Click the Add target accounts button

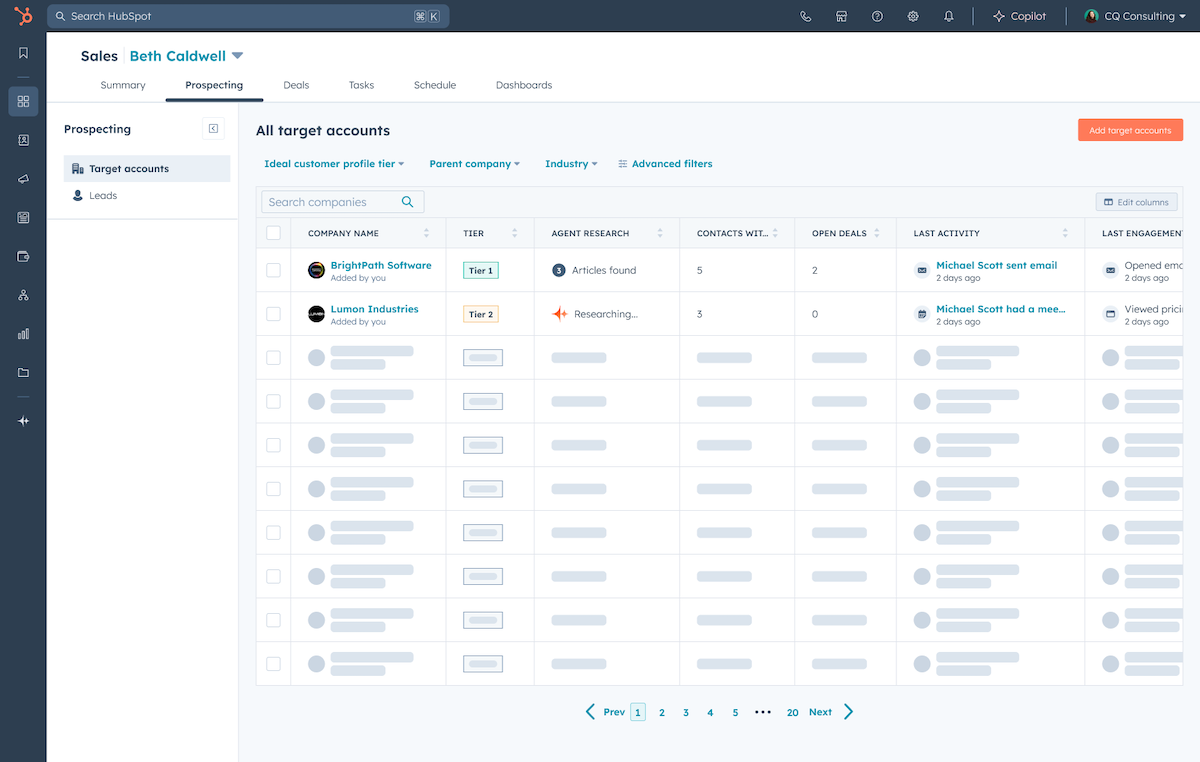(x=1130, y=130)
